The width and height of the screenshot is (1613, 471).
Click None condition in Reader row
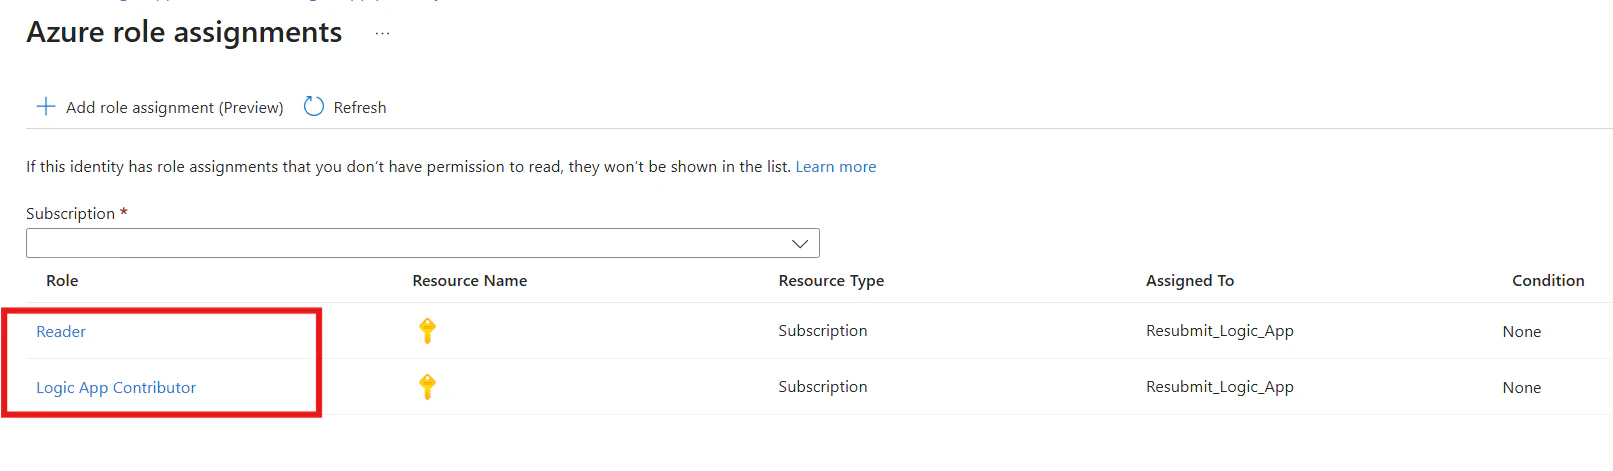coord(1522,332)
